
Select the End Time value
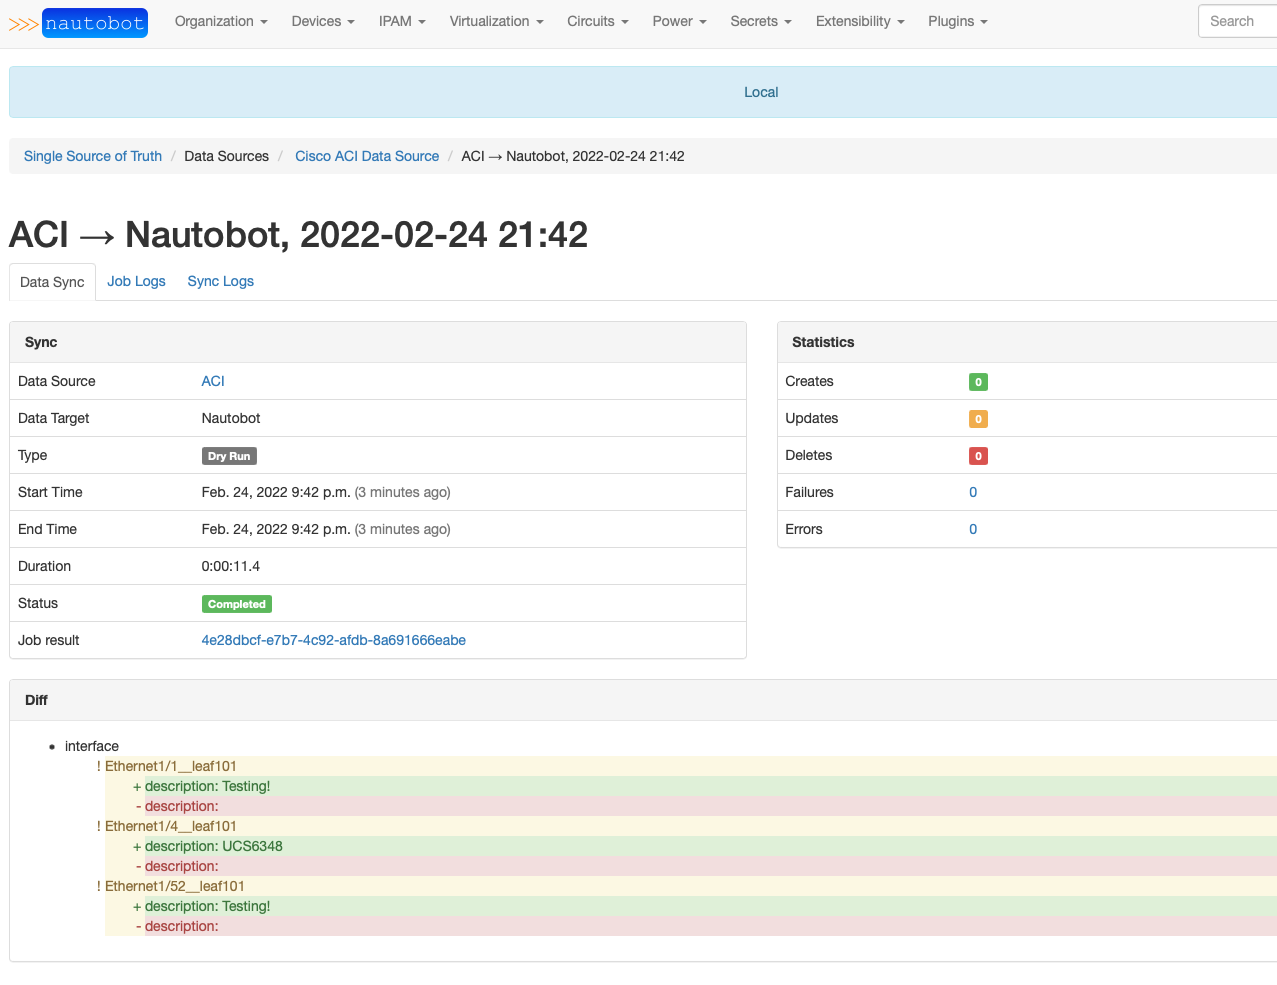[326, 529]
